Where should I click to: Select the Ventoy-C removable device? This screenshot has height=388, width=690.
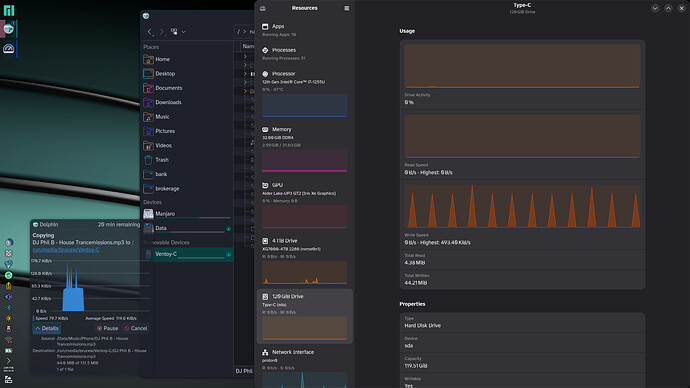pos(188,254)
